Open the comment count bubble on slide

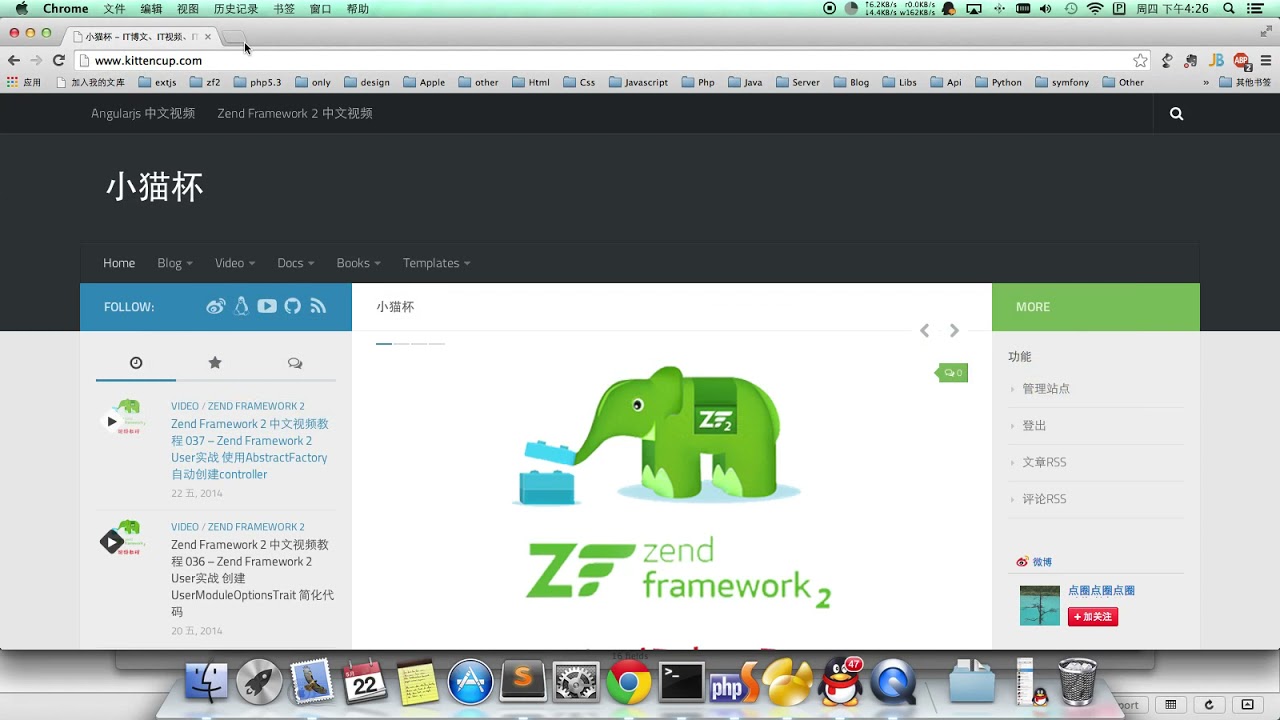(x=953, y=373)
